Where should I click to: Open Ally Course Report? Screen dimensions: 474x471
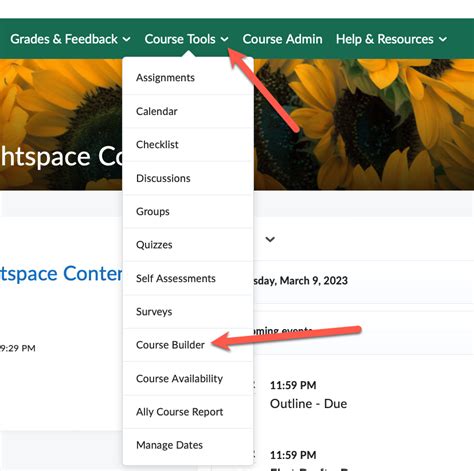pyautogui.click(x=188, y=412)
